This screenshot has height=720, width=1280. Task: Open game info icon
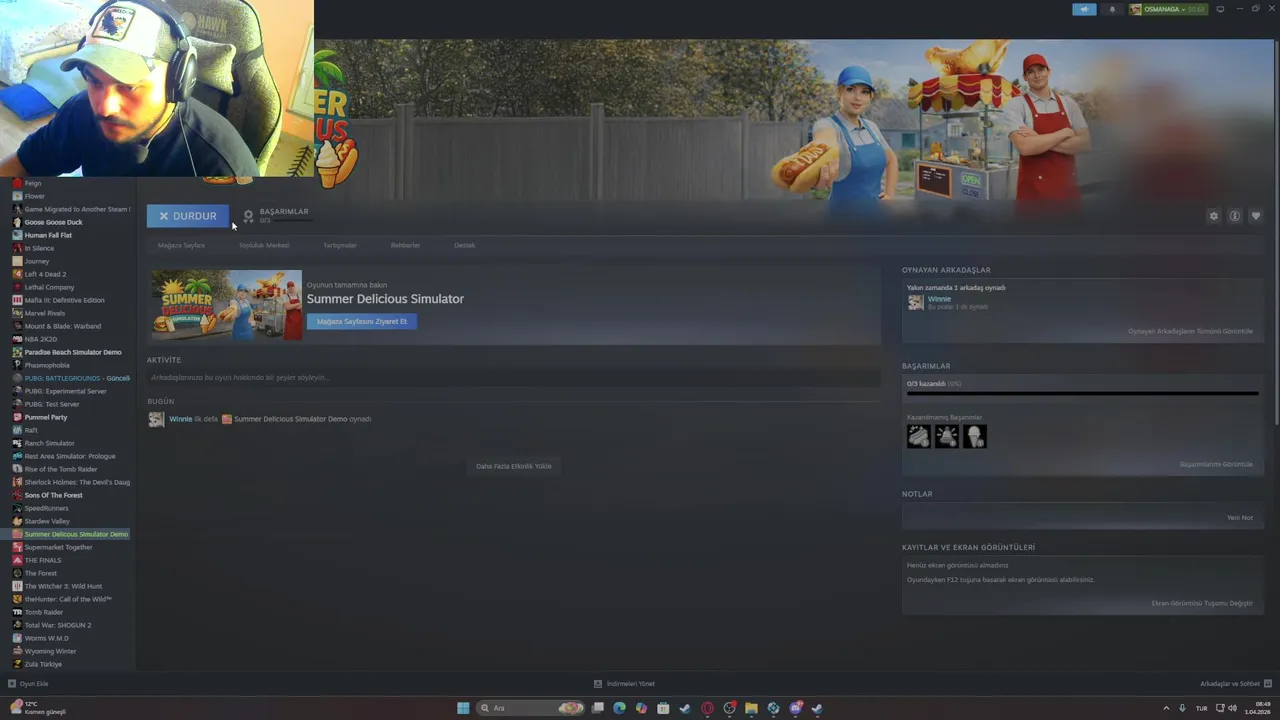(x=1235, y=216)
